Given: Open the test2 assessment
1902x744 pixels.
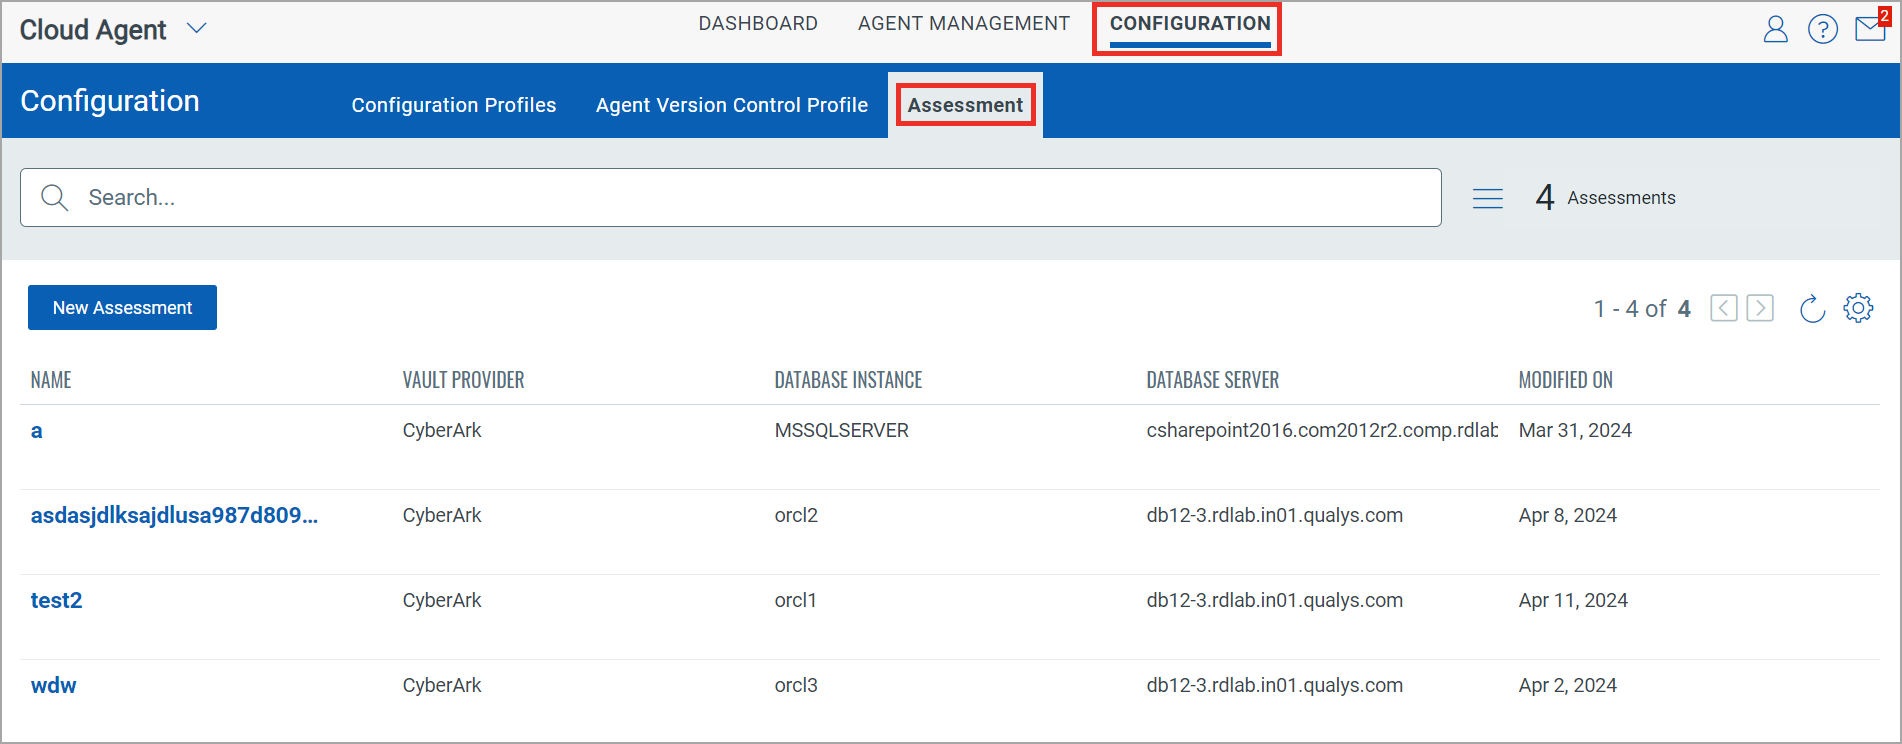Looking at the screenshot, I should 56,601.
